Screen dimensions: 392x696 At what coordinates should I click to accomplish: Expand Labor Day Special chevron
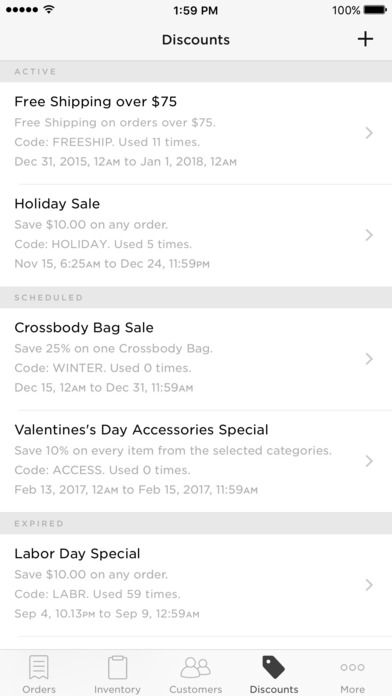(x=369, y=585)
